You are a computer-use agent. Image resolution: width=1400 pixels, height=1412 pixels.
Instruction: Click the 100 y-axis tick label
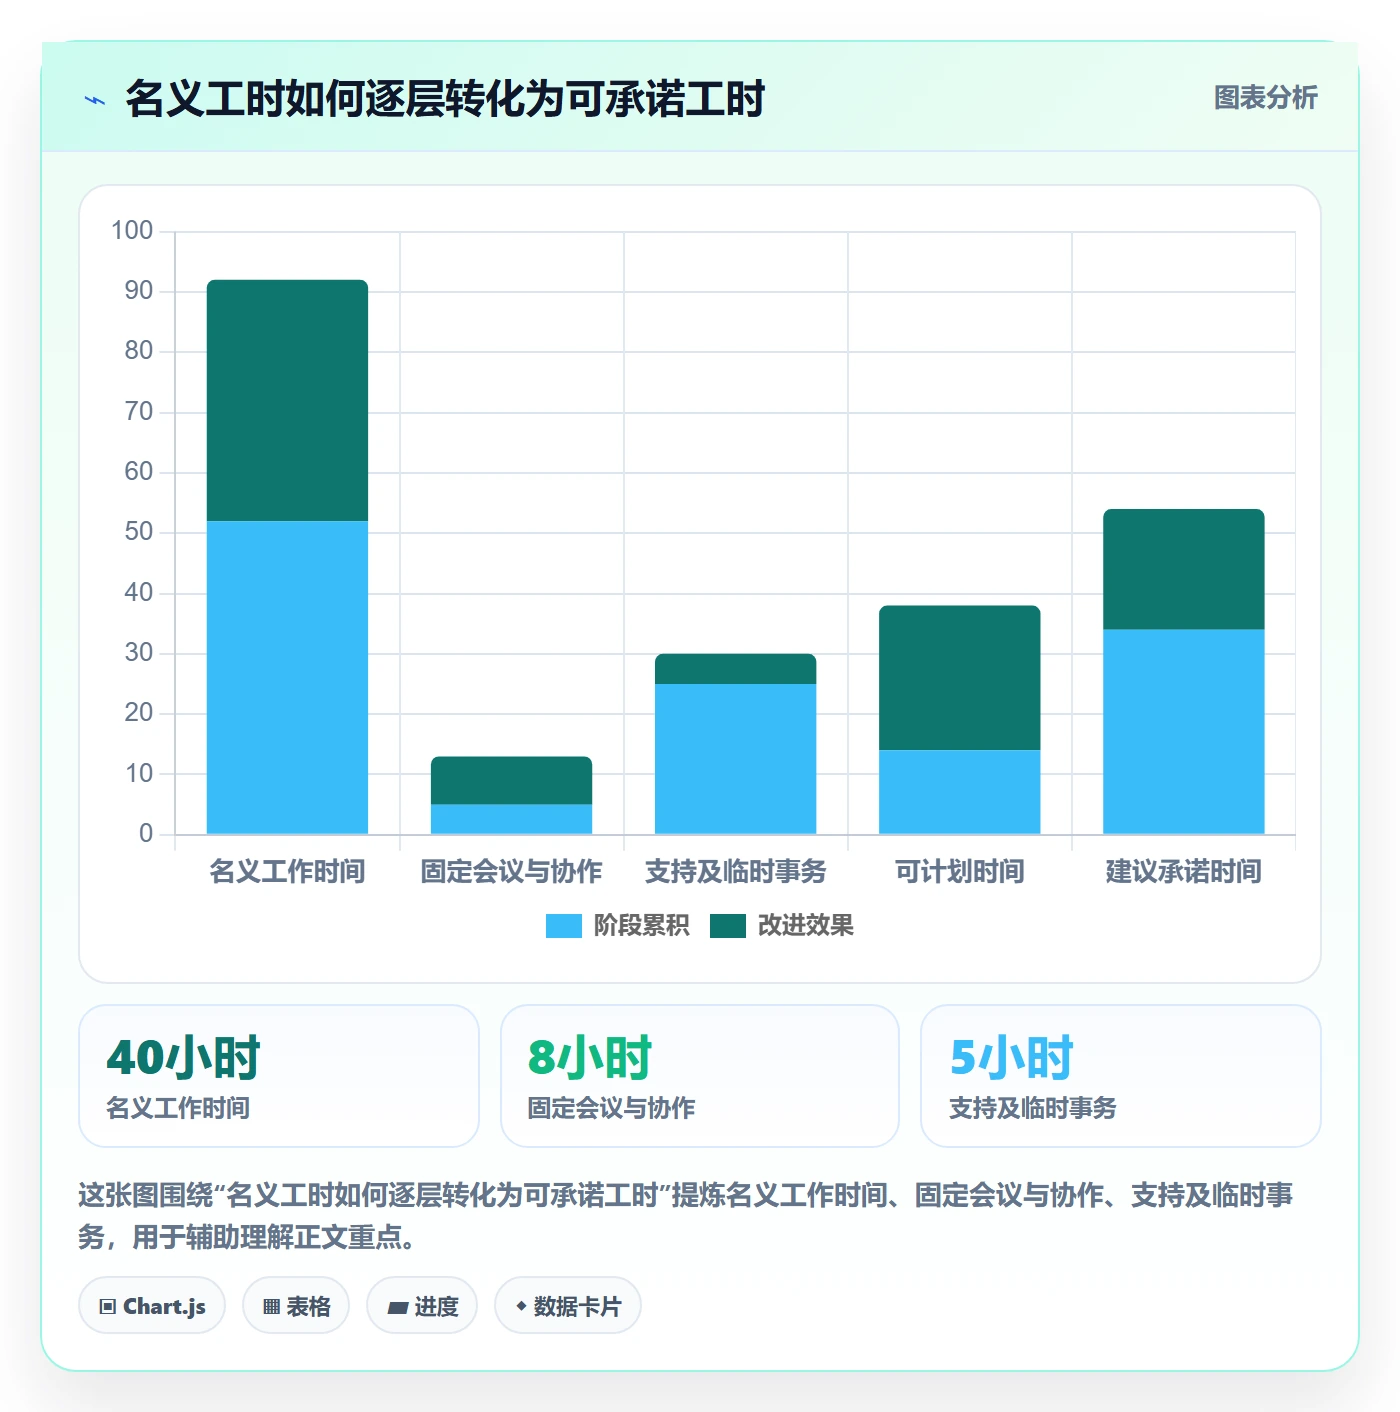132,231
